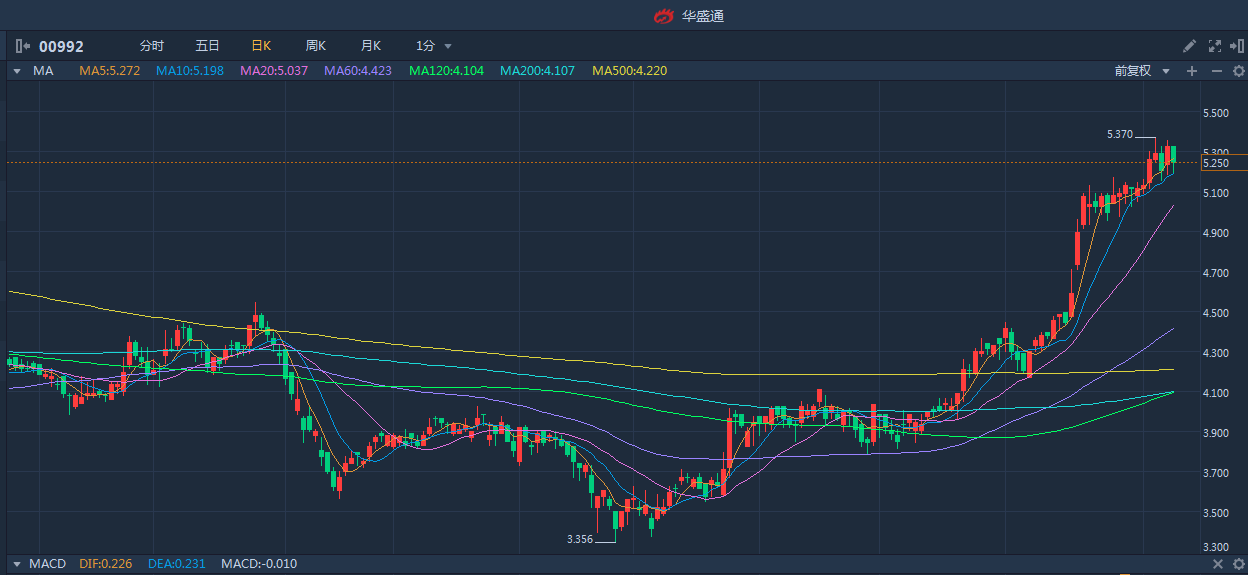Switch to the 五日 five-day tab

pos(207,46)
